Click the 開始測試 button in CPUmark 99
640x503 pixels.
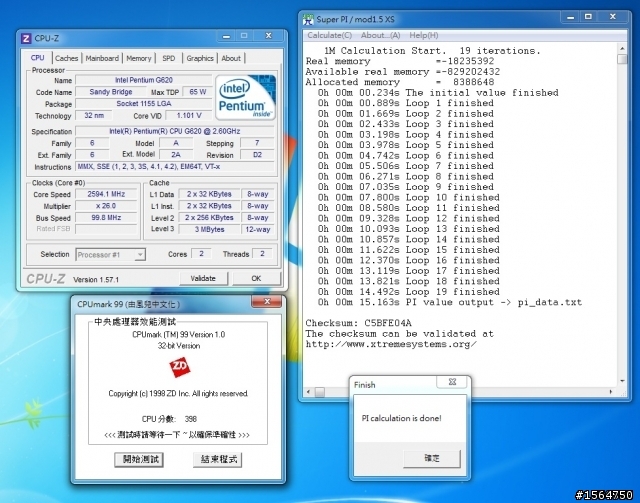coord(139,459)
